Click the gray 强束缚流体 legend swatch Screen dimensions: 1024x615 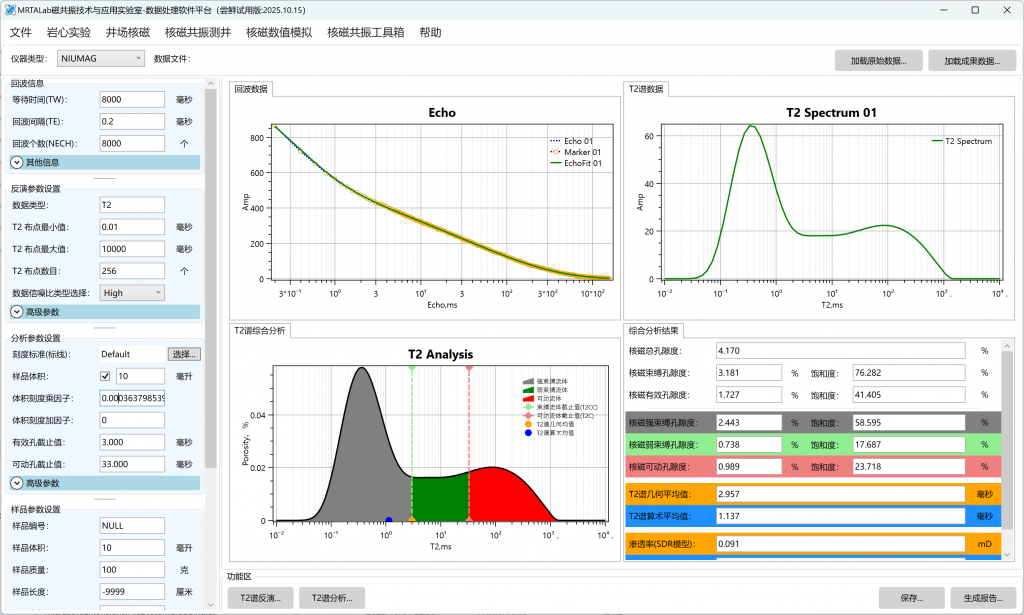[x=527, y=382]
